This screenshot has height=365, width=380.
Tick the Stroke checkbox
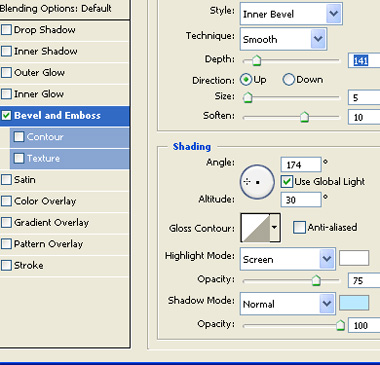6,266
